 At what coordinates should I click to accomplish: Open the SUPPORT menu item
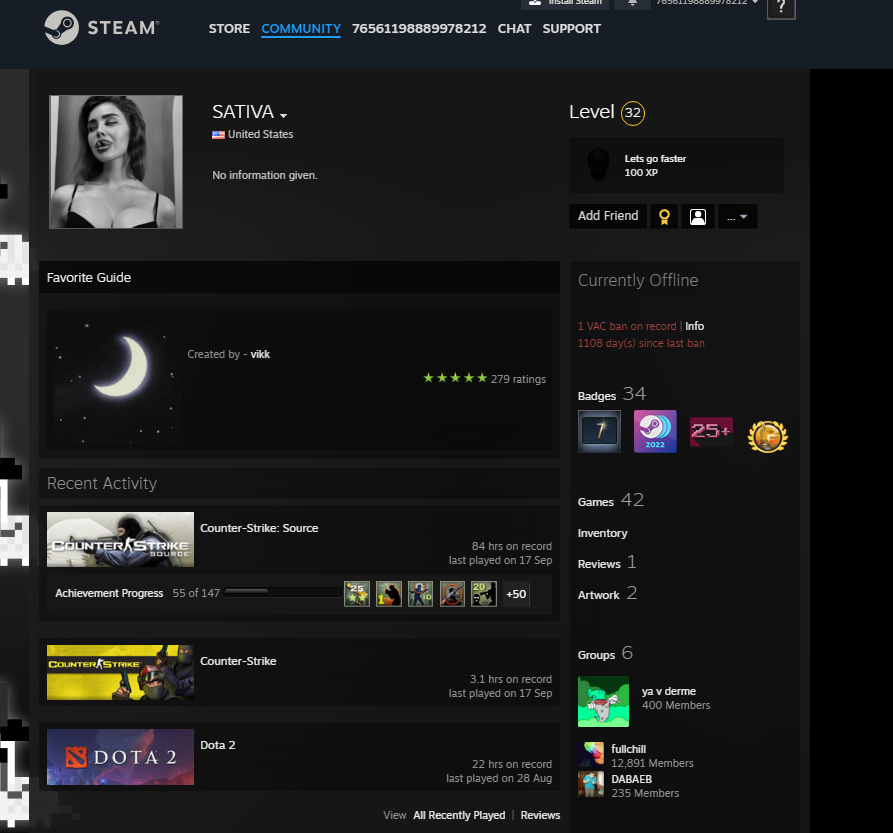571,28
